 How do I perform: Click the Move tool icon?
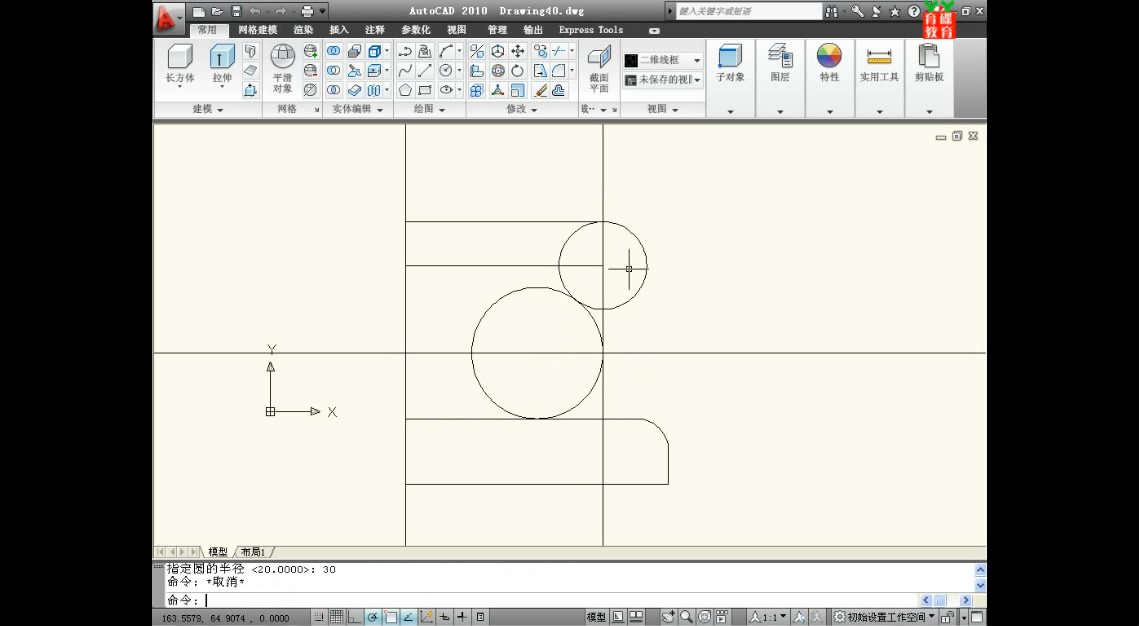pos(517,51)
